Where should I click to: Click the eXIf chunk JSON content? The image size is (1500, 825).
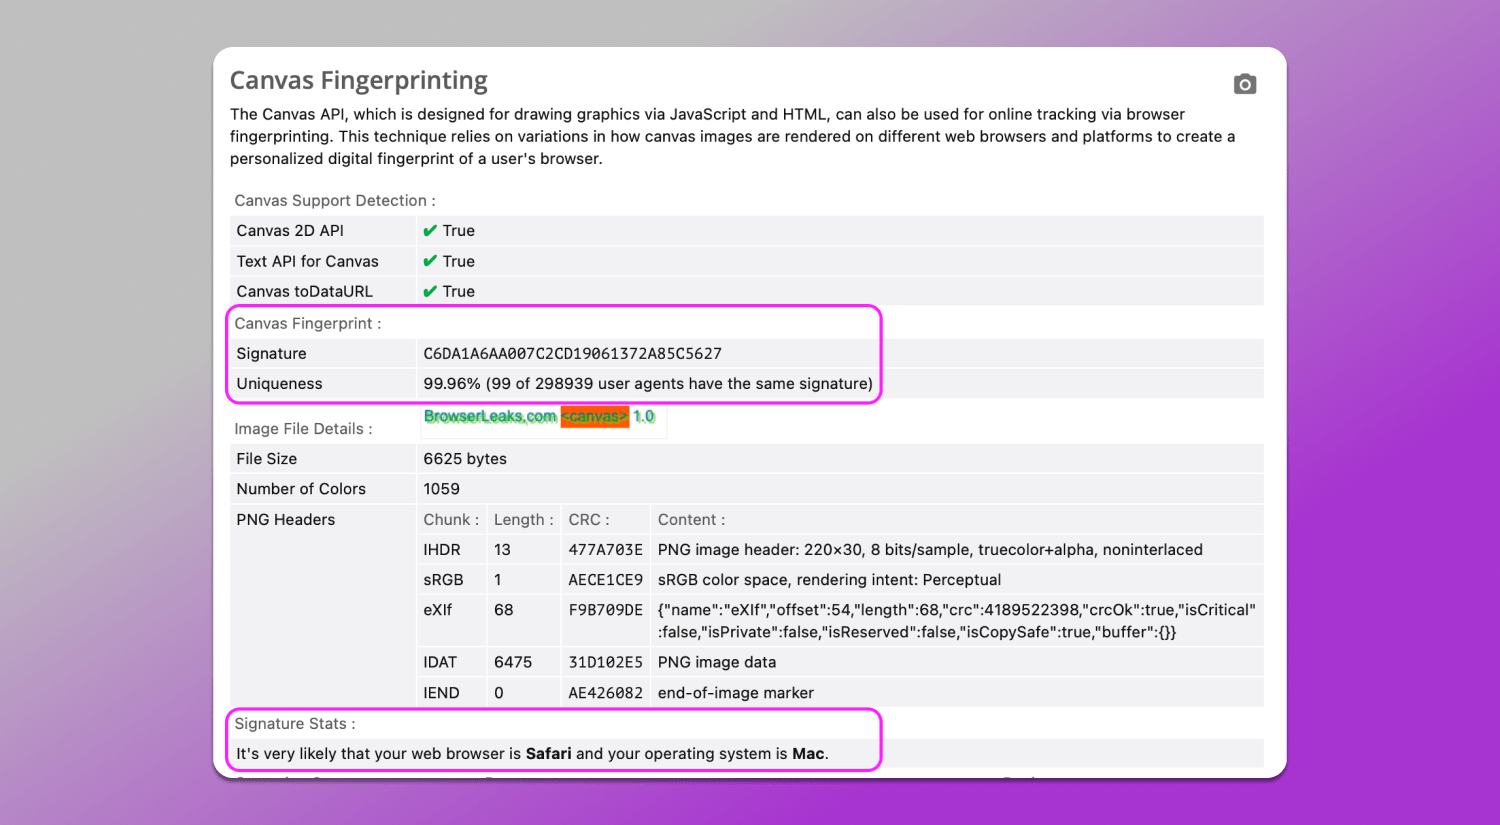pyautogui.click(x=956, y=621)
